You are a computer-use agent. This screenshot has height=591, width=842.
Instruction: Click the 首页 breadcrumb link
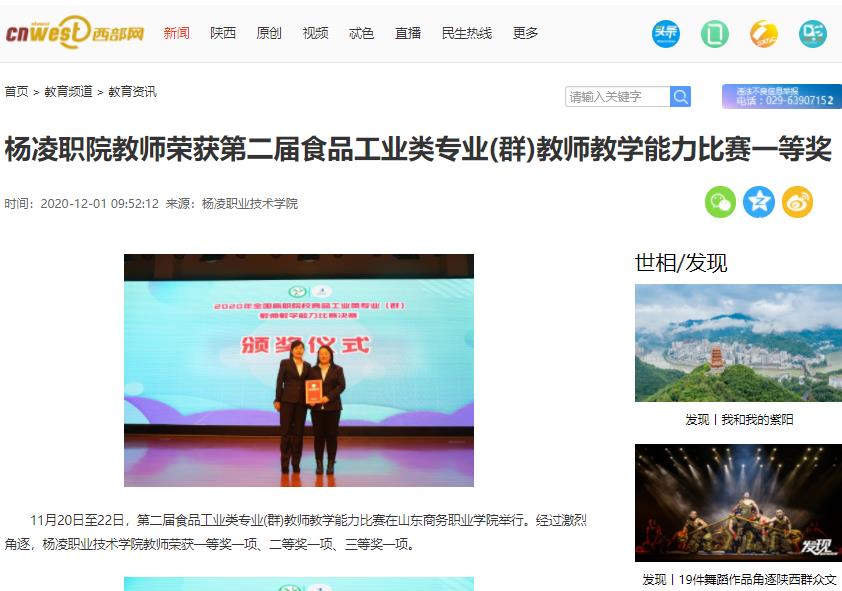coord(17,92)
